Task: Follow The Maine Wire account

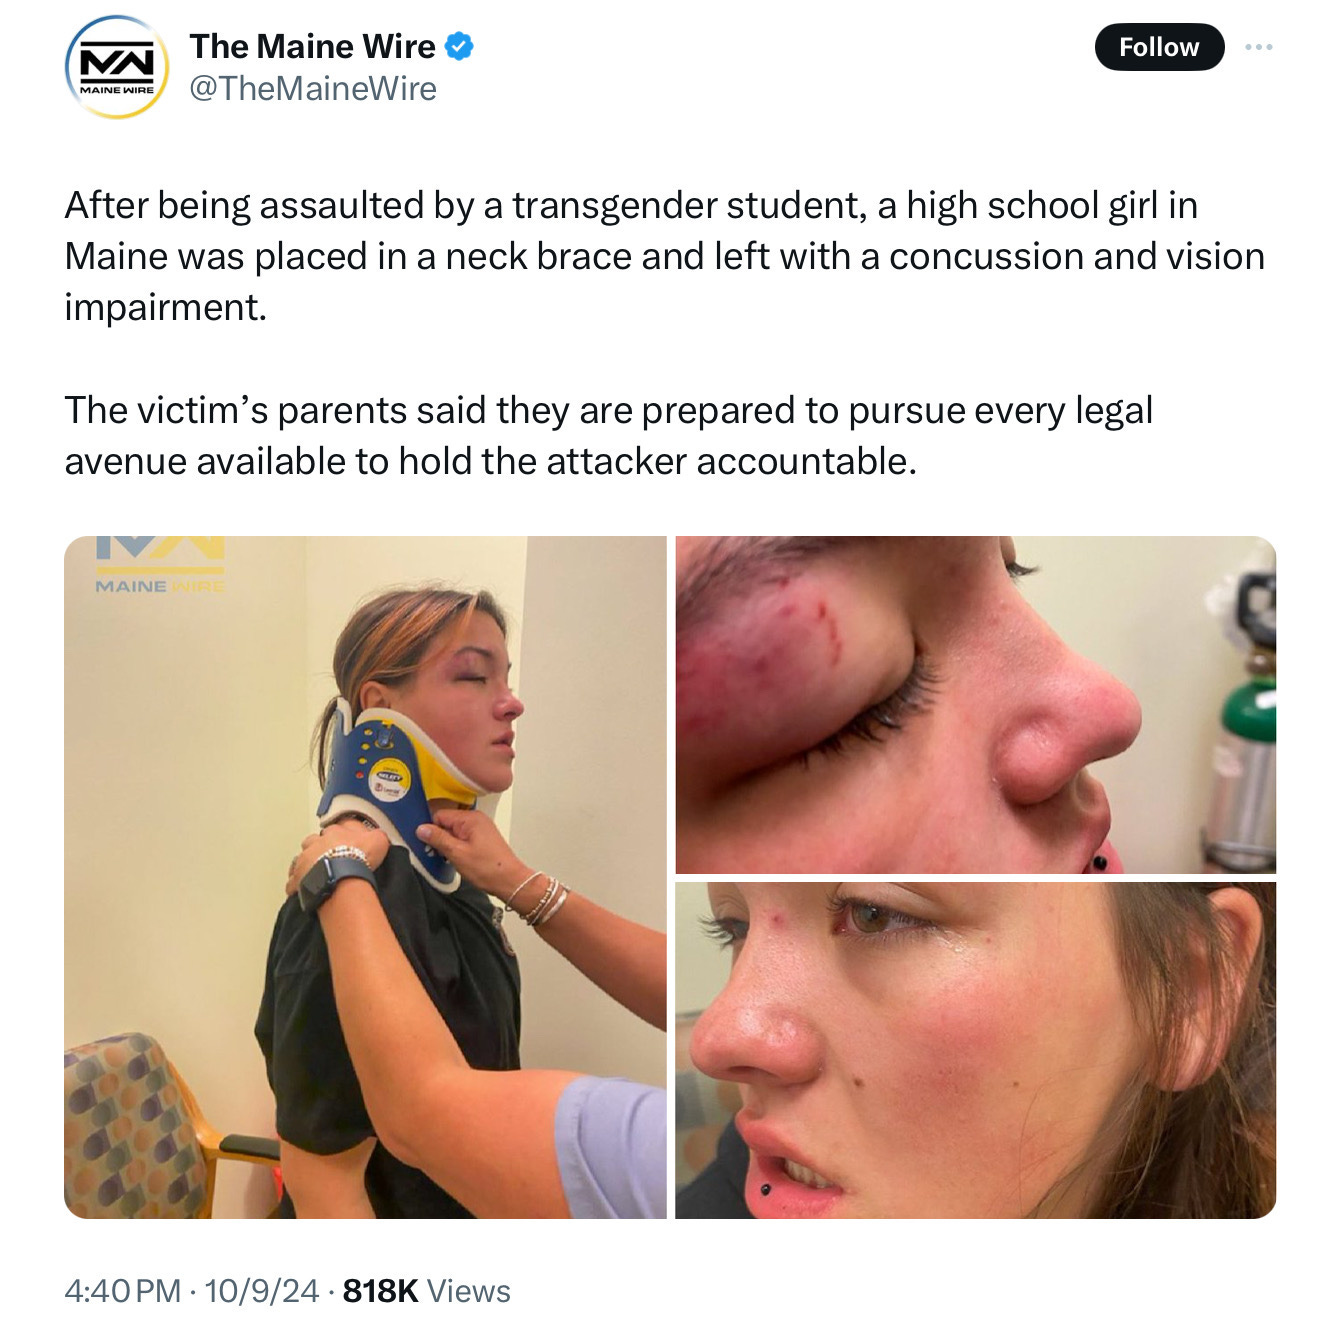Action: 1159,47
